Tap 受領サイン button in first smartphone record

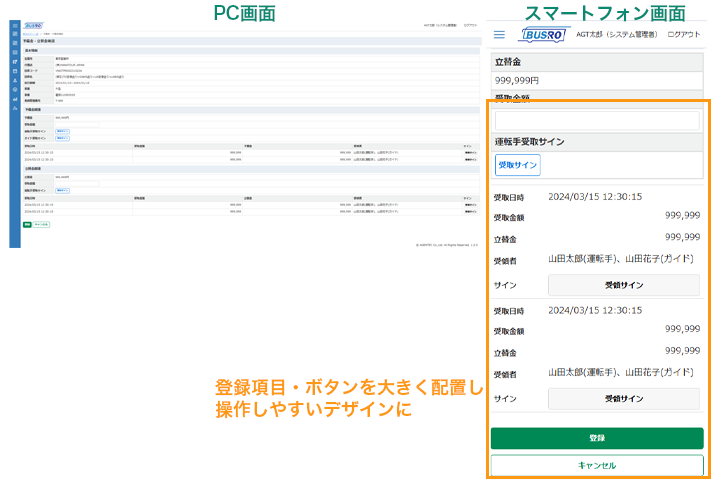624,285
